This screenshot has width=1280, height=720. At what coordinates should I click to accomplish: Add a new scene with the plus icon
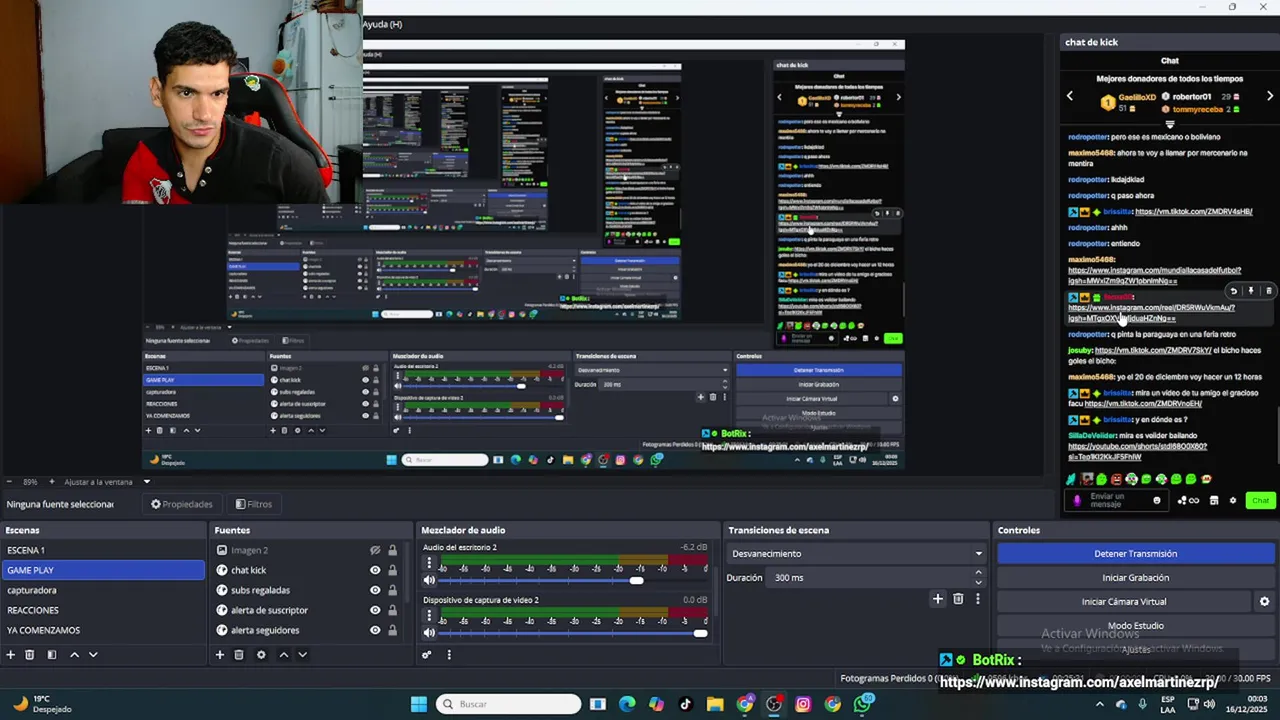[x=11, y=655]
